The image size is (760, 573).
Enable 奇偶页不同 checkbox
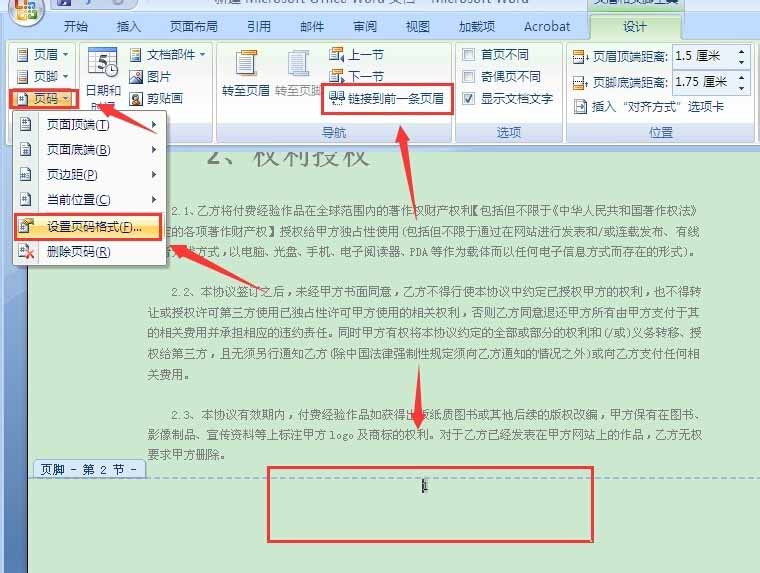click(468, 76)
